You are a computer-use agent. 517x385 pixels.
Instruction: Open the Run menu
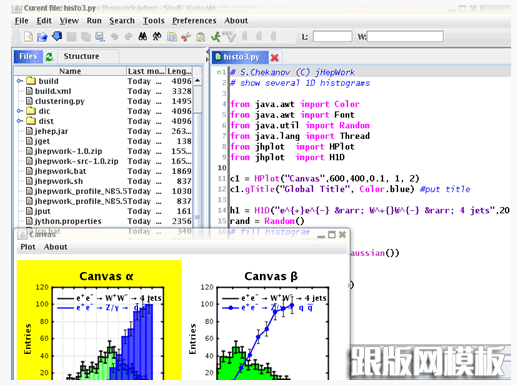[x=94, y=21]
